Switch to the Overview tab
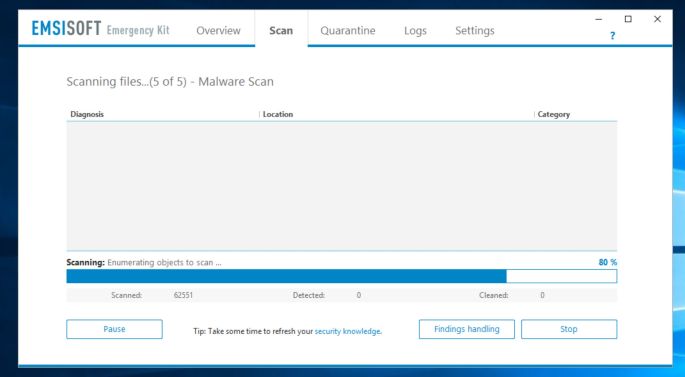 click(x=218, y=31)
